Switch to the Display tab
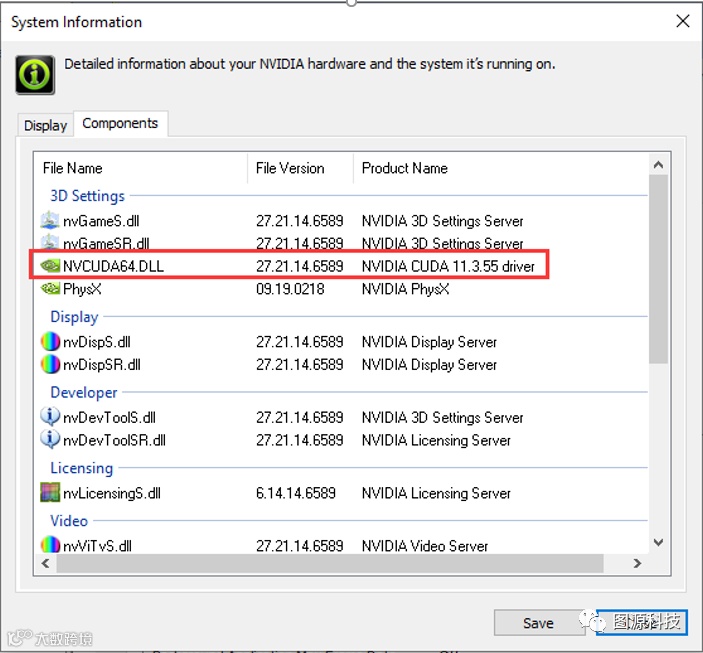 [45, 125]
